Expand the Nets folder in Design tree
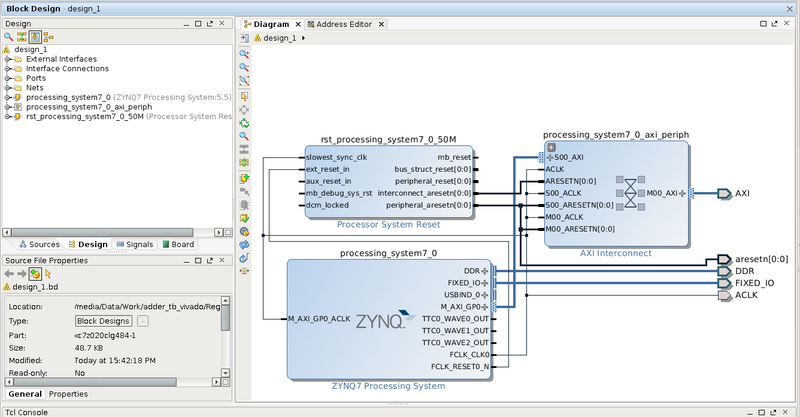 tap(8, 87)
